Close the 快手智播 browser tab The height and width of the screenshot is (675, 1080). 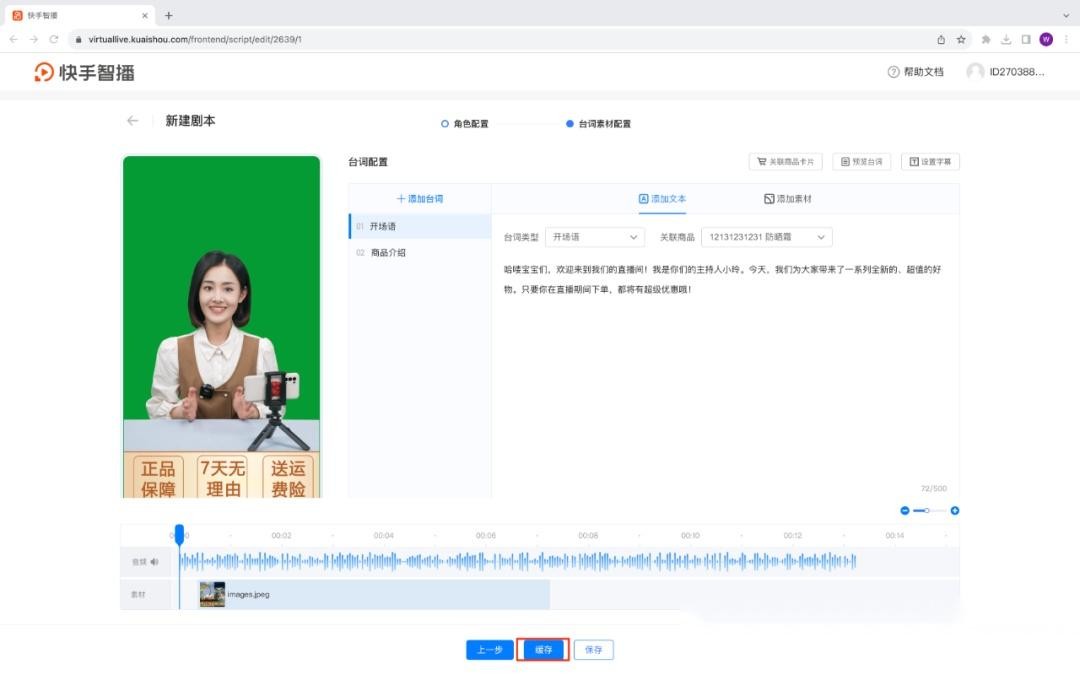point(145,15)
